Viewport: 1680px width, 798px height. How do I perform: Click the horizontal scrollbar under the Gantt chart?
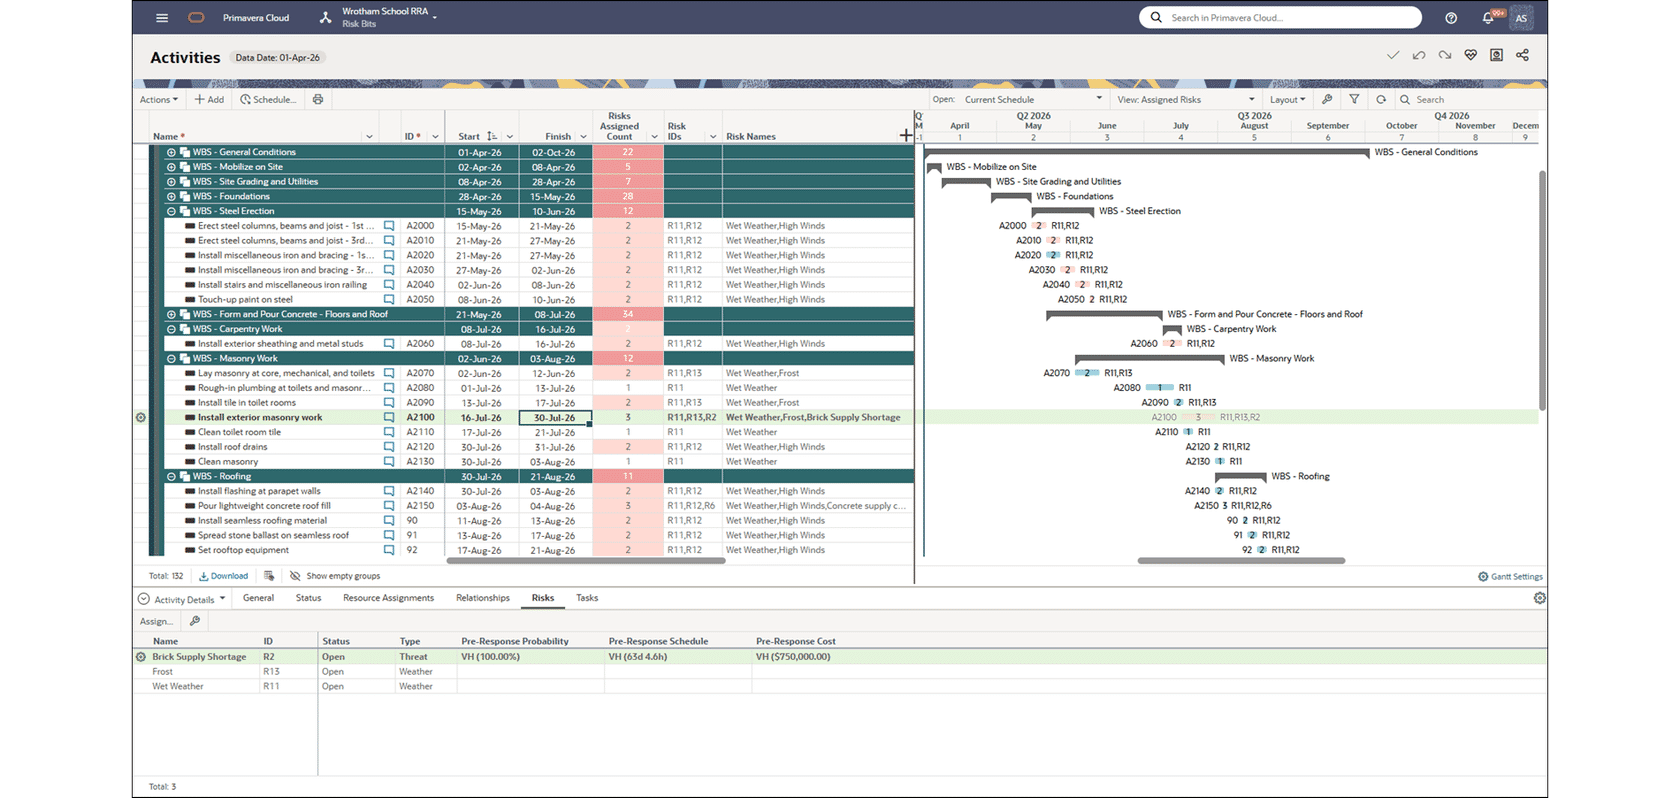pyautogui.click(x=1241, y=561)
